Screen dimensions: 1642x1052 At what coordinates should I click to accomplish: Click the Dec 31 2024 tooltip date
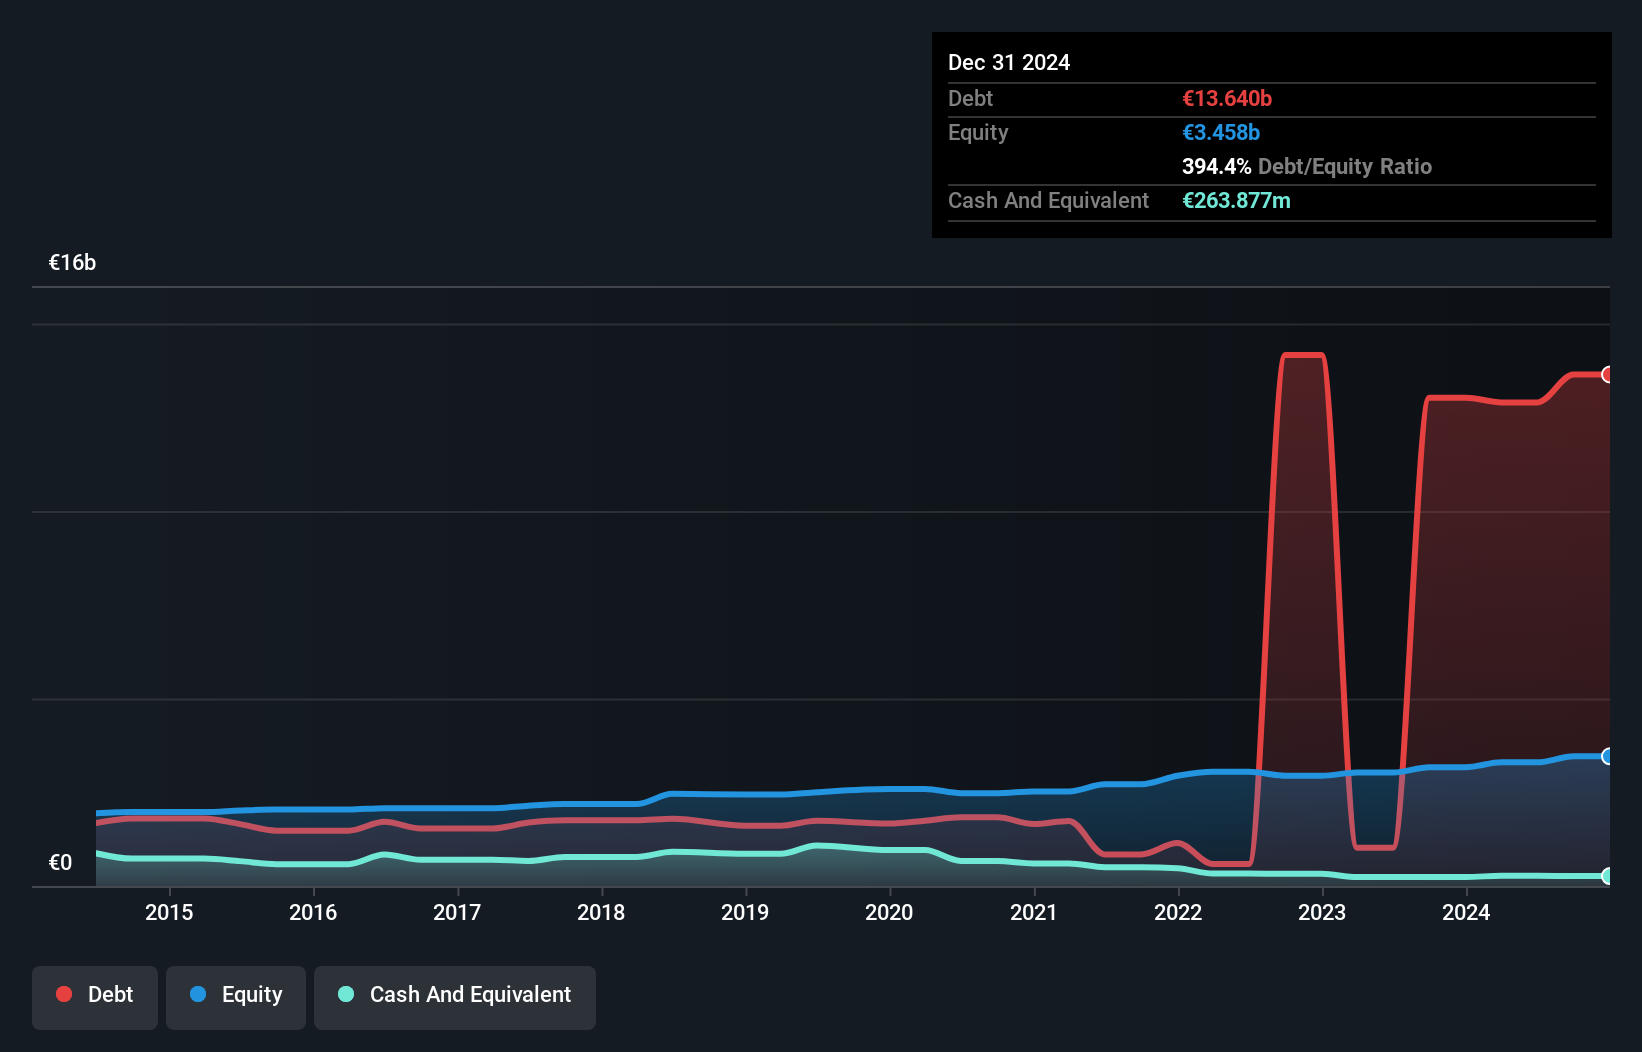click(x=1009, y=62)
